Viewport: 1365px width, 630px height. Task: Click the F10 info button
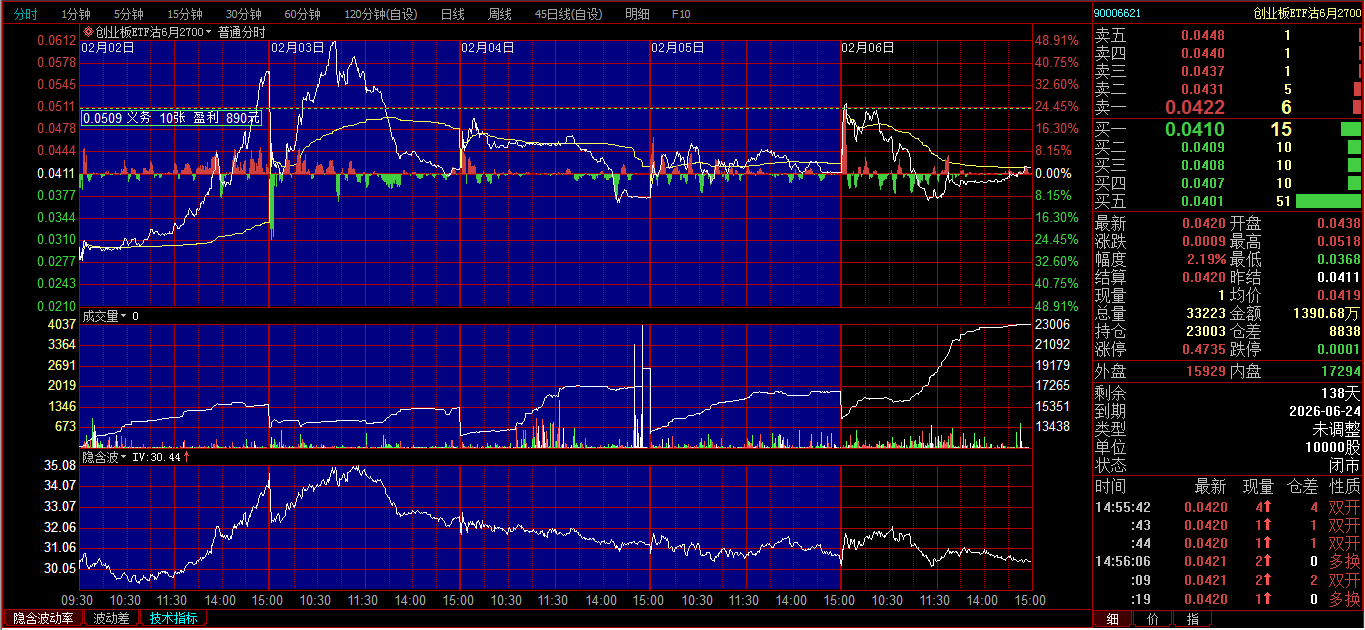coord(680,14)
